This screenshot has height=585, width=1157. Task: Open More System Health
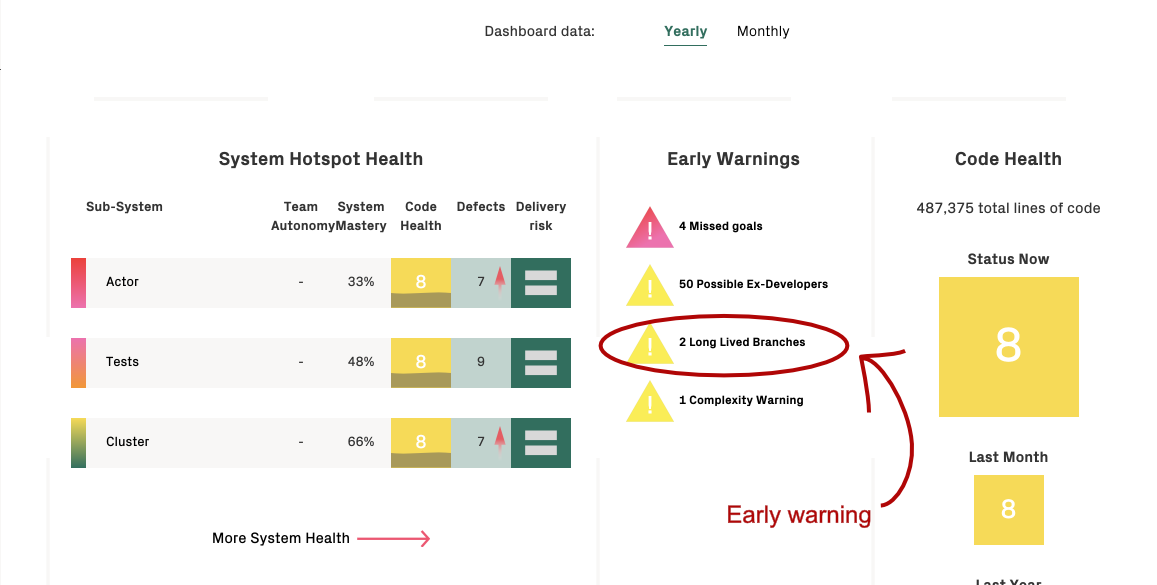[x=281, y=537]
